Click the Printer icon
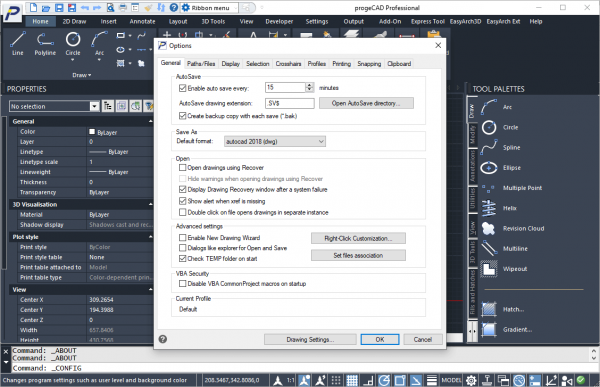Screen dimensions: 600x387 click(x=123, y=7)
